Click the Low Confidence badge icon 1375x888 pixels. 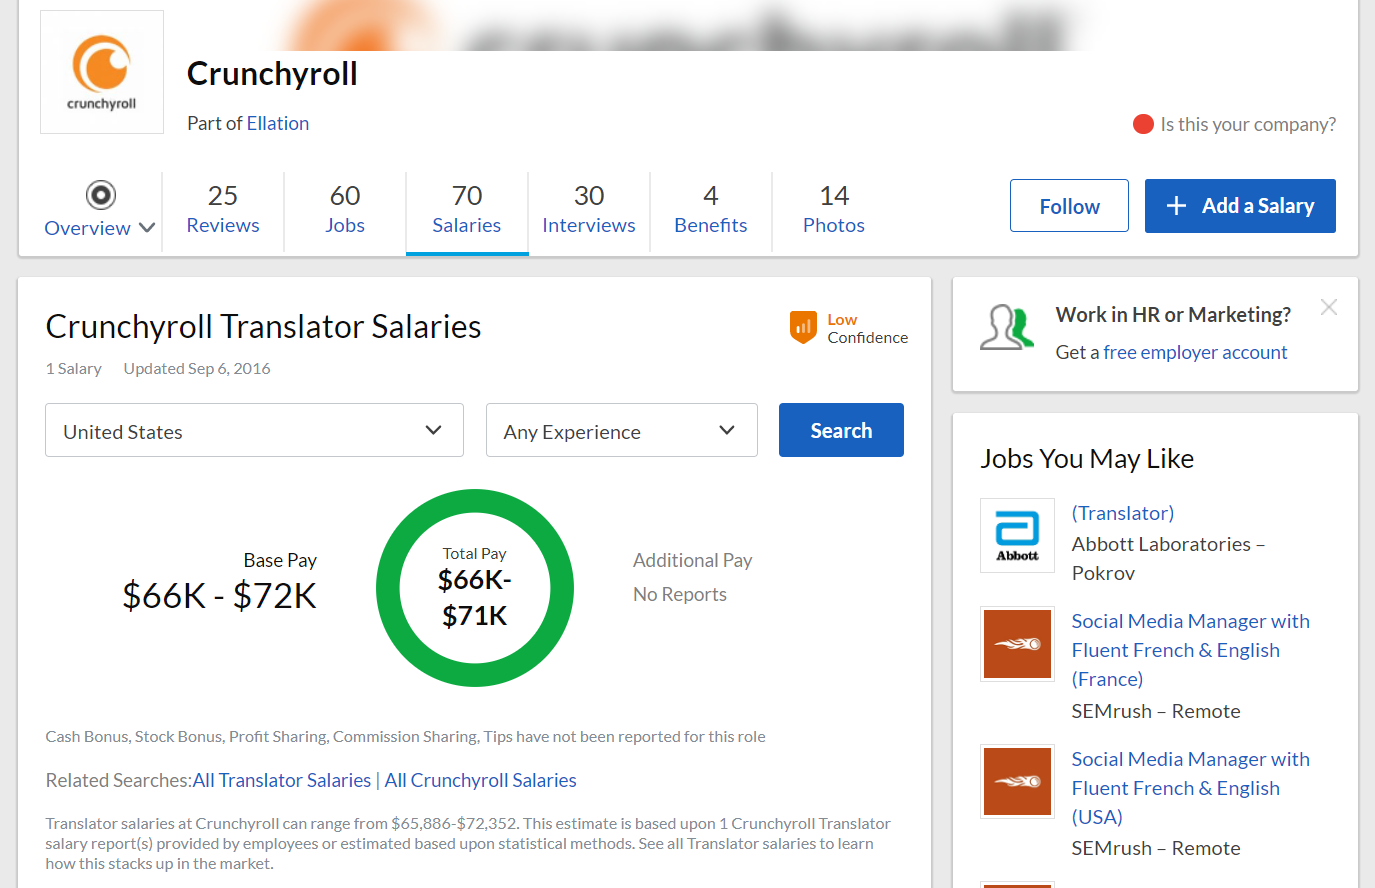(803, 327)
